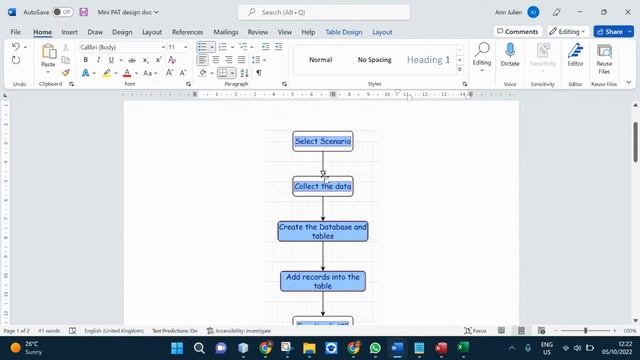Decrease paragraph indent

(x=265, y=47)
